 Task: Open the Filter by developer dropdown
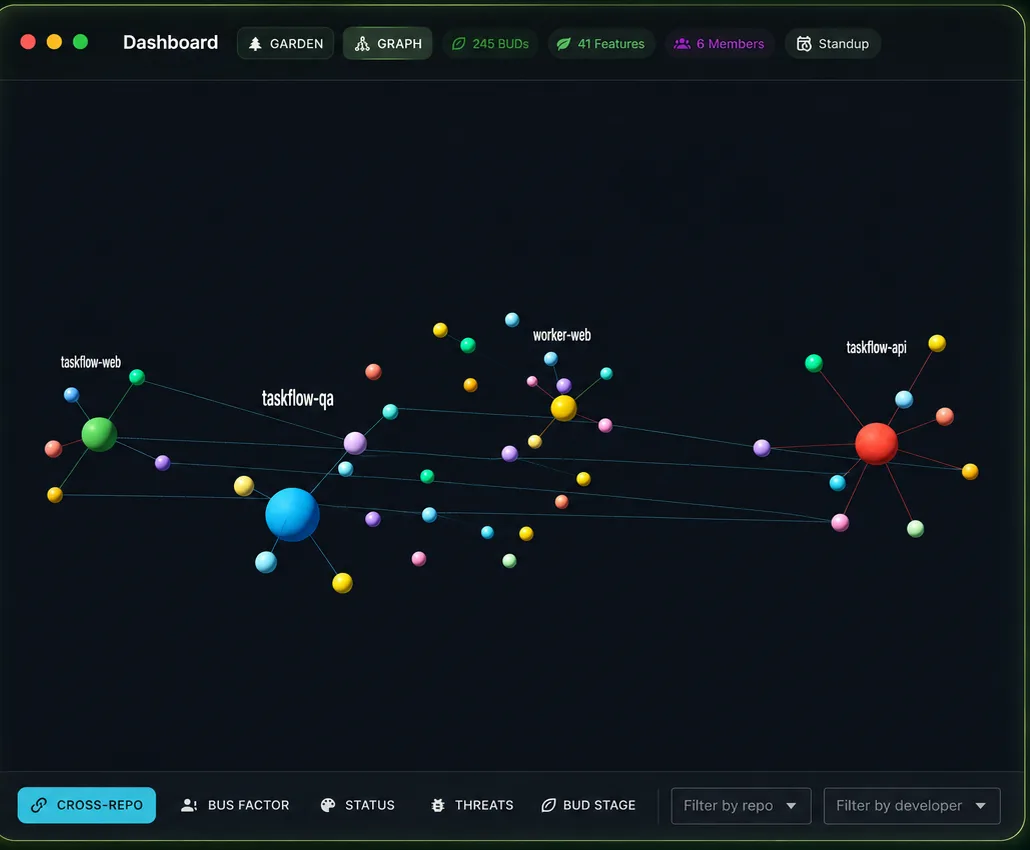tap(912, 805)
